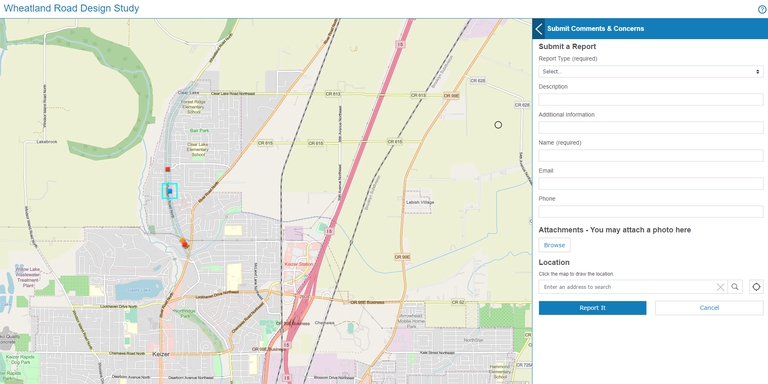Clear the address search with X icon
Viewport: 768px width, 384px height.
pos(720,287)
